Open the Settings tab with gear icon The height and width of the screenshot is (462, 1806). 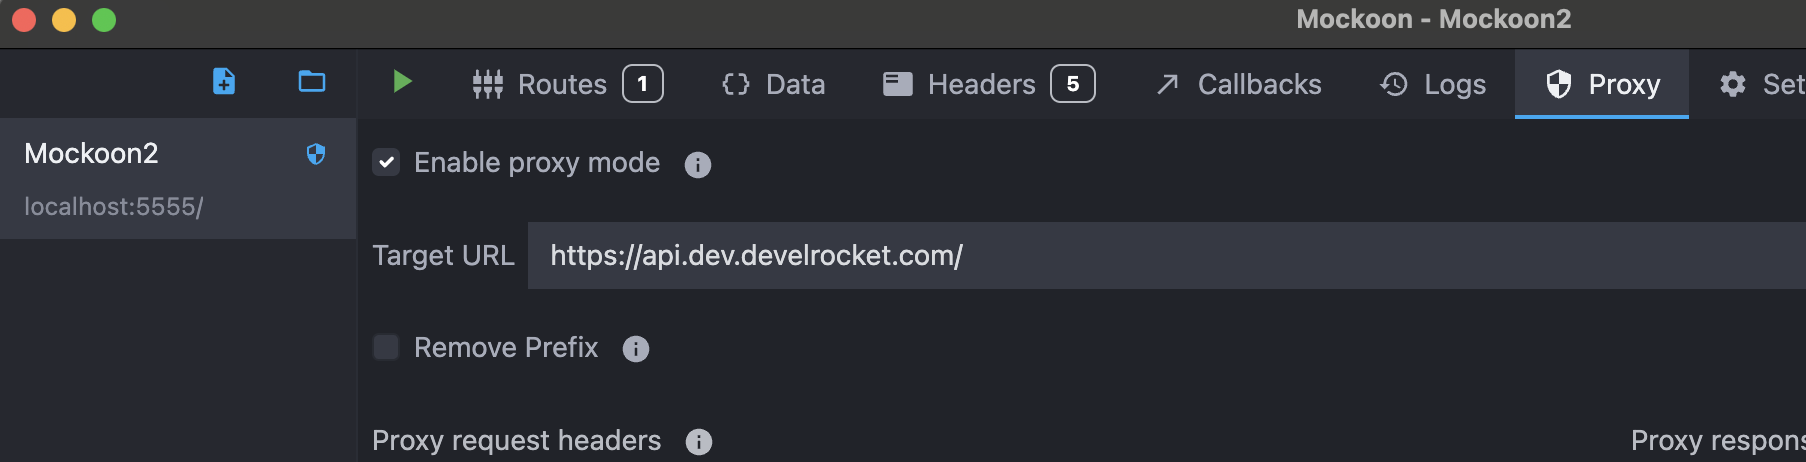click(1762, 84)
